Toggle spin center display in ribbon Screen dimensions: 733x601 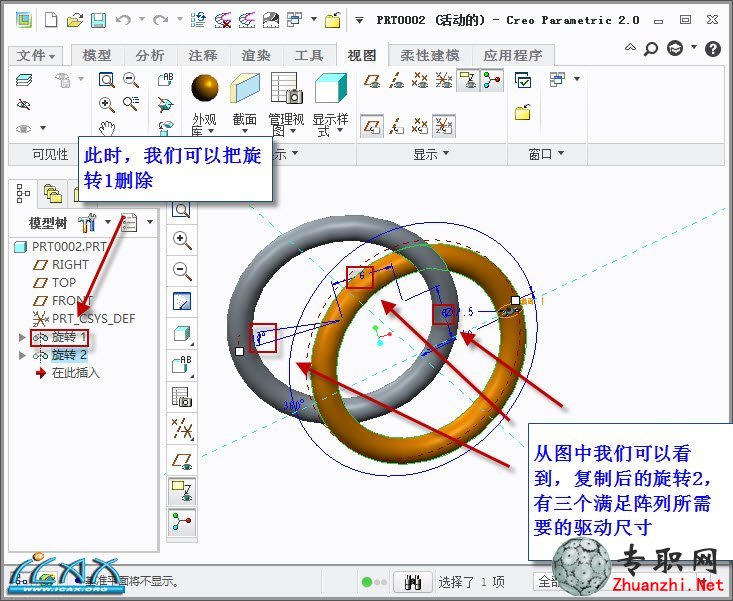pyautogui.click(x=492, y=80)
